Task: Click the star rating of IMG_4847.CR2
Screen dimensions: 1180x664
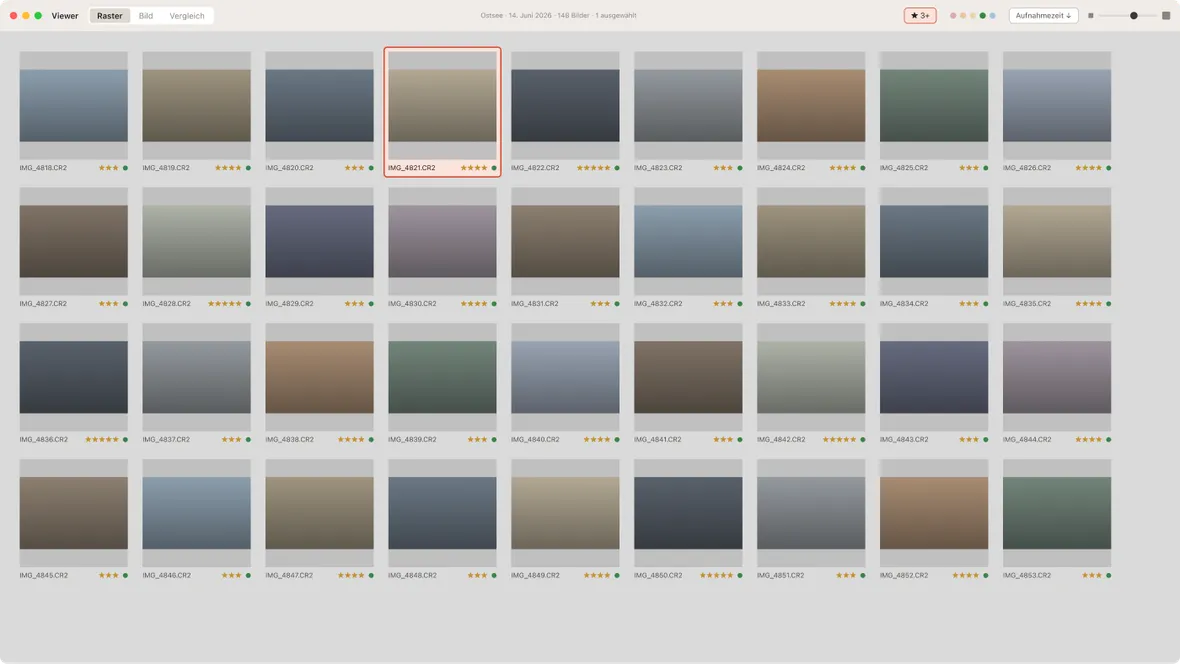Action: [x=351, y=575]
